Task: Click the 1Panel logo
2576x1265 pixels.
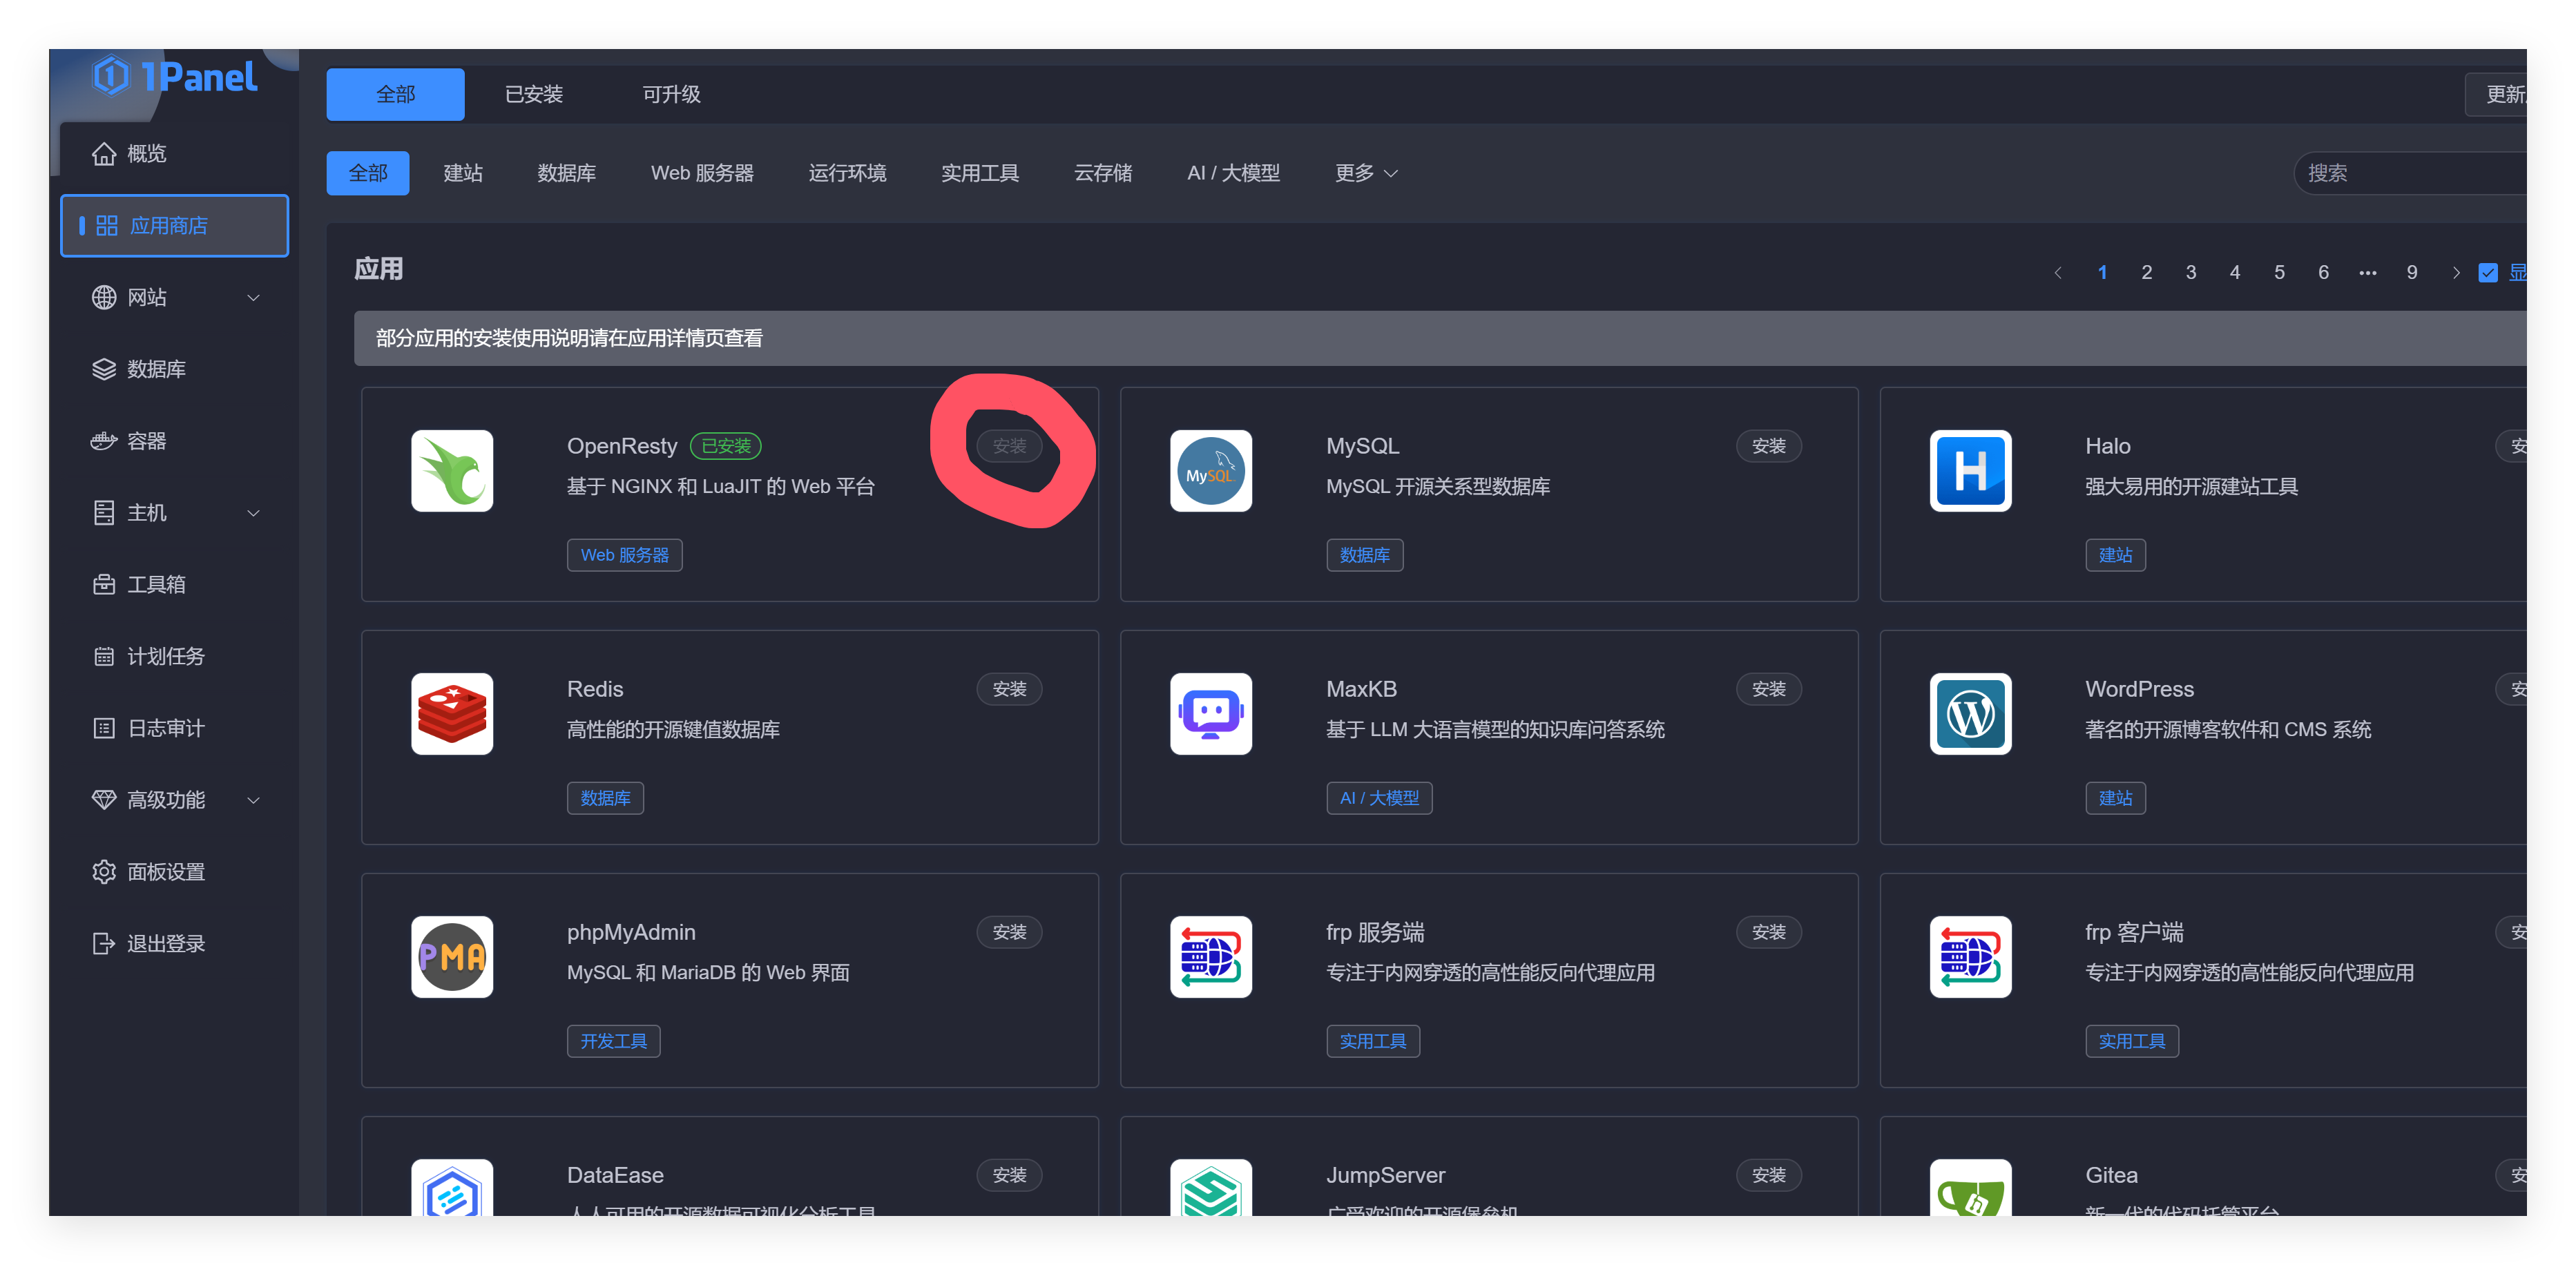Action: pos(175,76)
